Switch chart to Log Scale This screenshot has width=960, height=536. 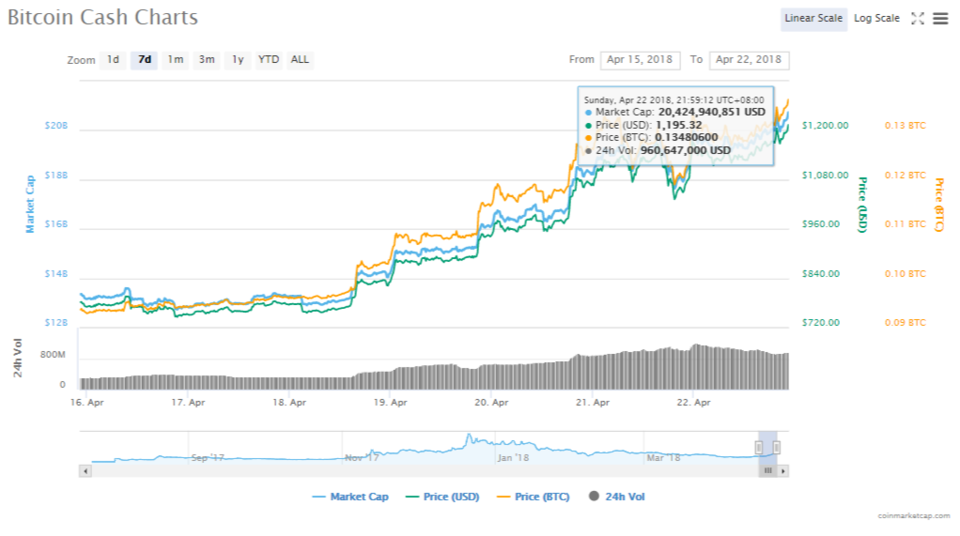(x=877, y=18)
